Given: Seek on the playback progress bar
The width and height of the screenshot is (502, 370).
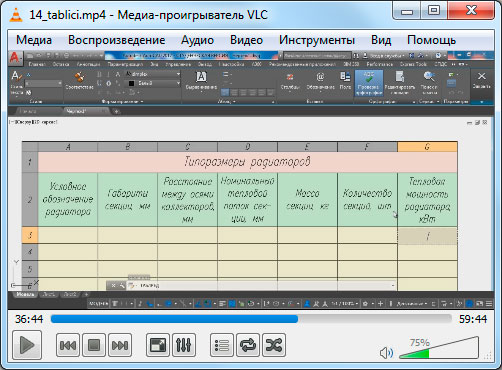Looking at the screenshot, I should [251, 319].
